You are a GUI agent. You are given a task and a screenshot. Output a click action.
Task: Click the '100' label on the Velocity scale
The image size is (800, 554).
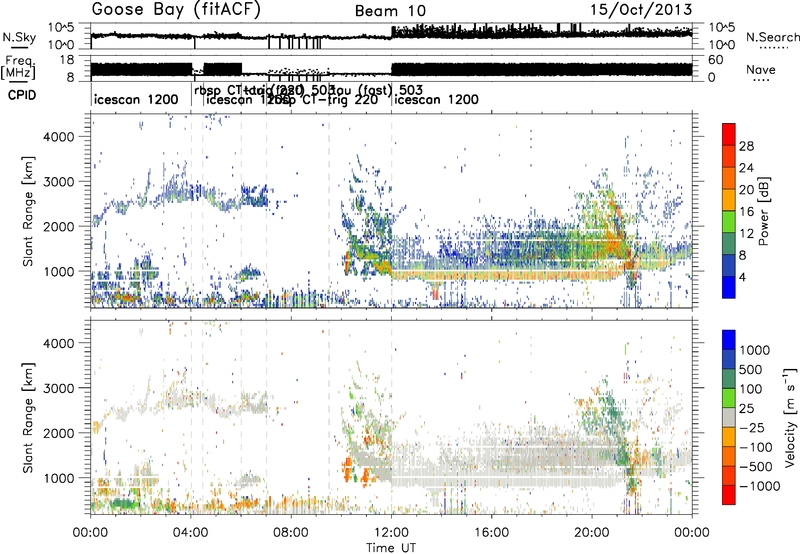[751, 389]
